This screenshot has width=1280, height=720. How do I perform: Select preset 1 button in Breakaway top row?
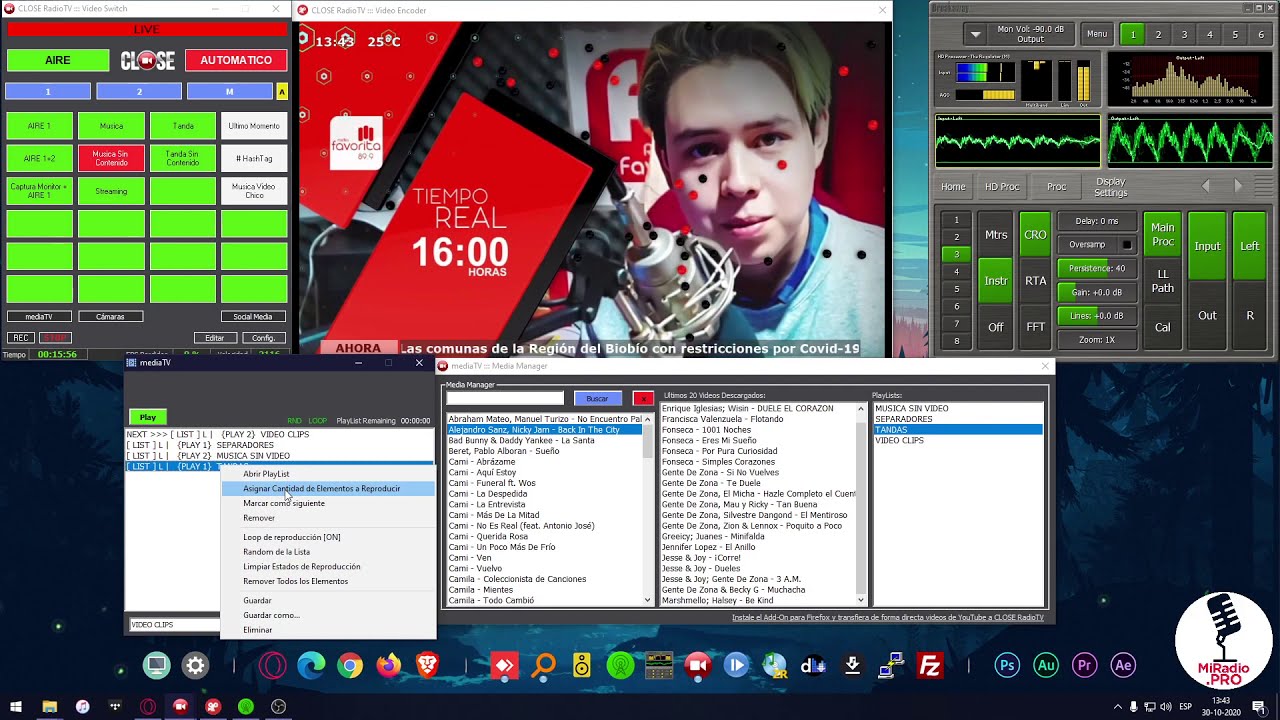(1133, 34)
